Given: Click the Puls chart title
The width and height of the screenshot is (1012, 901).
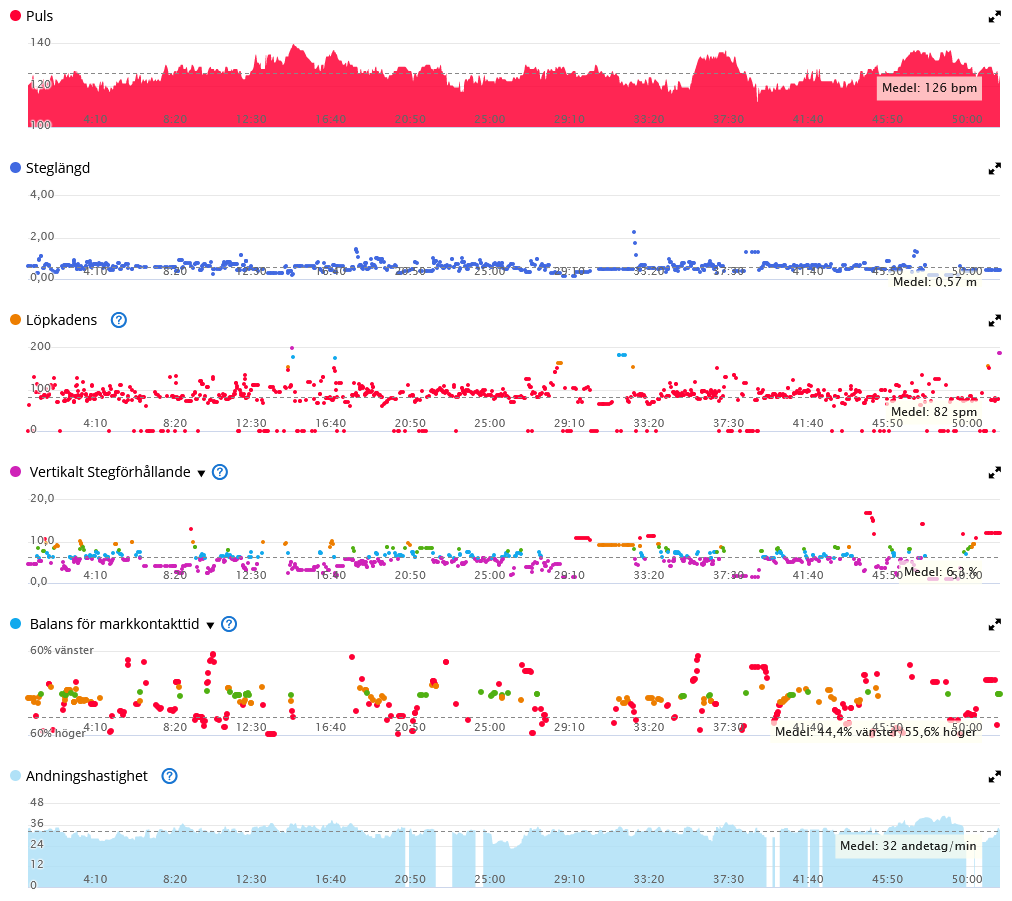Looking at the screenshot, I should 39,16.
